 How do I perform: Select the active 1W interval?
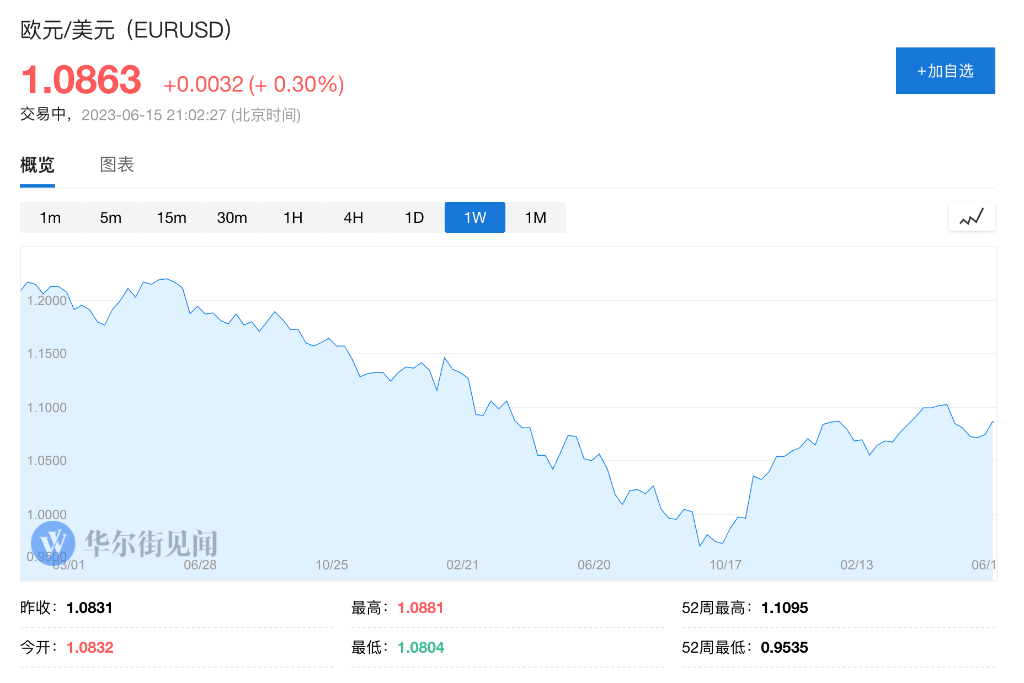475,217
